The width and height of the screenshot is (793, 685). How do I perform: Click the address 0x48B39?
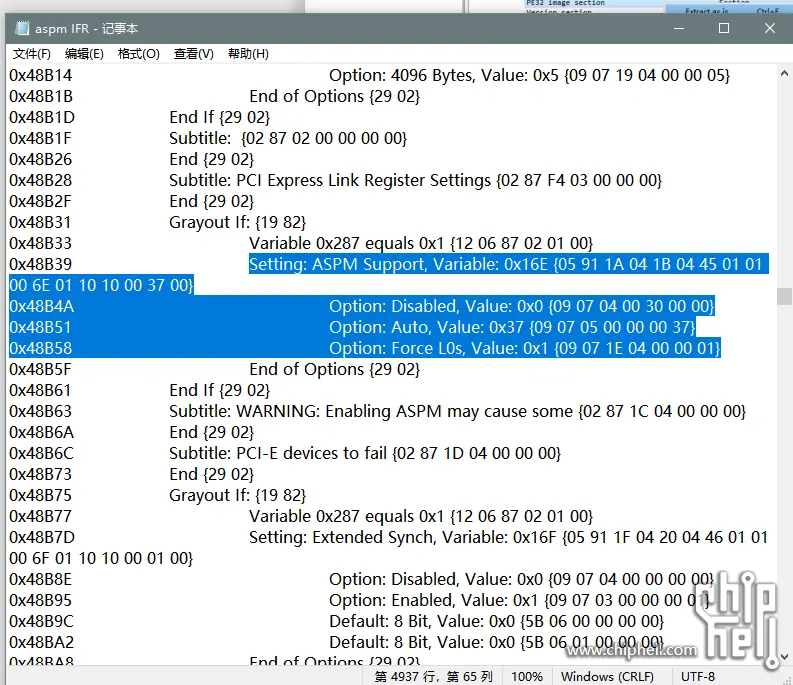coord(40,264)
